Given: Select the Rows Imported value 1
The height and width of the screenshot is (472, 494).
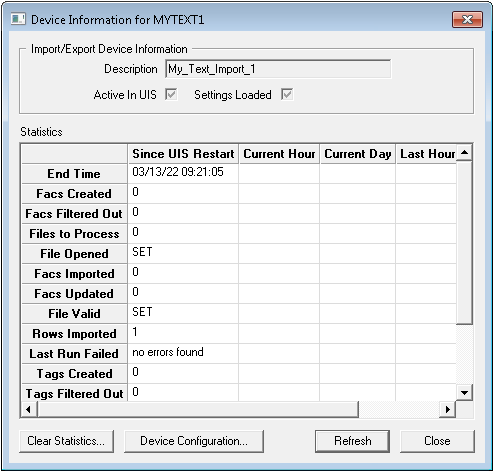Looking at the screenshot, I should [183, 333].
